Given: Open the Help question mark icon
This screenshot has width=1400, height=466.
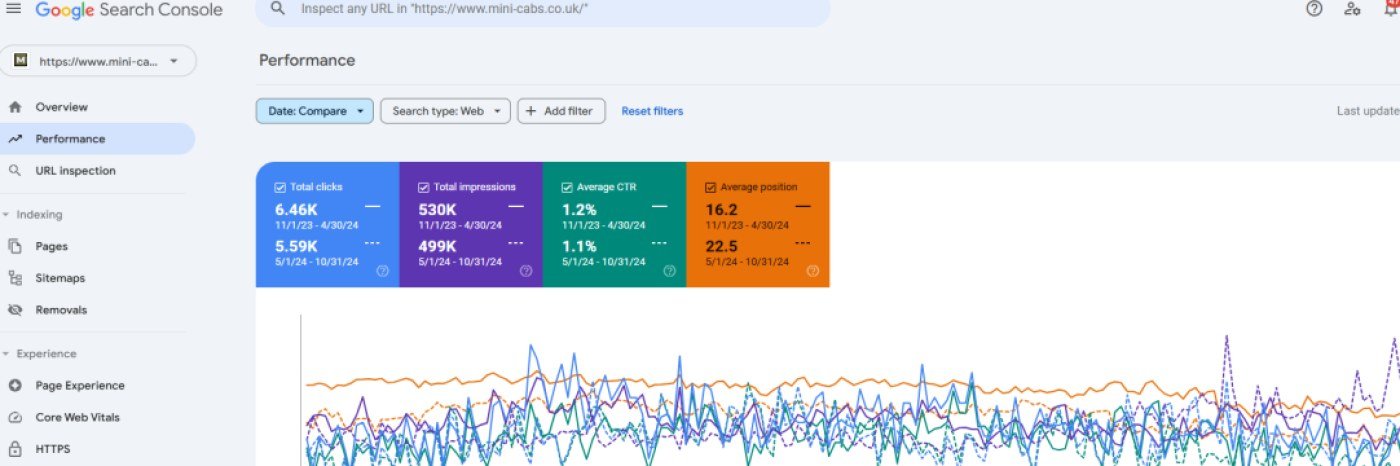Looking at the screenshot, I should coord(1314,8).
